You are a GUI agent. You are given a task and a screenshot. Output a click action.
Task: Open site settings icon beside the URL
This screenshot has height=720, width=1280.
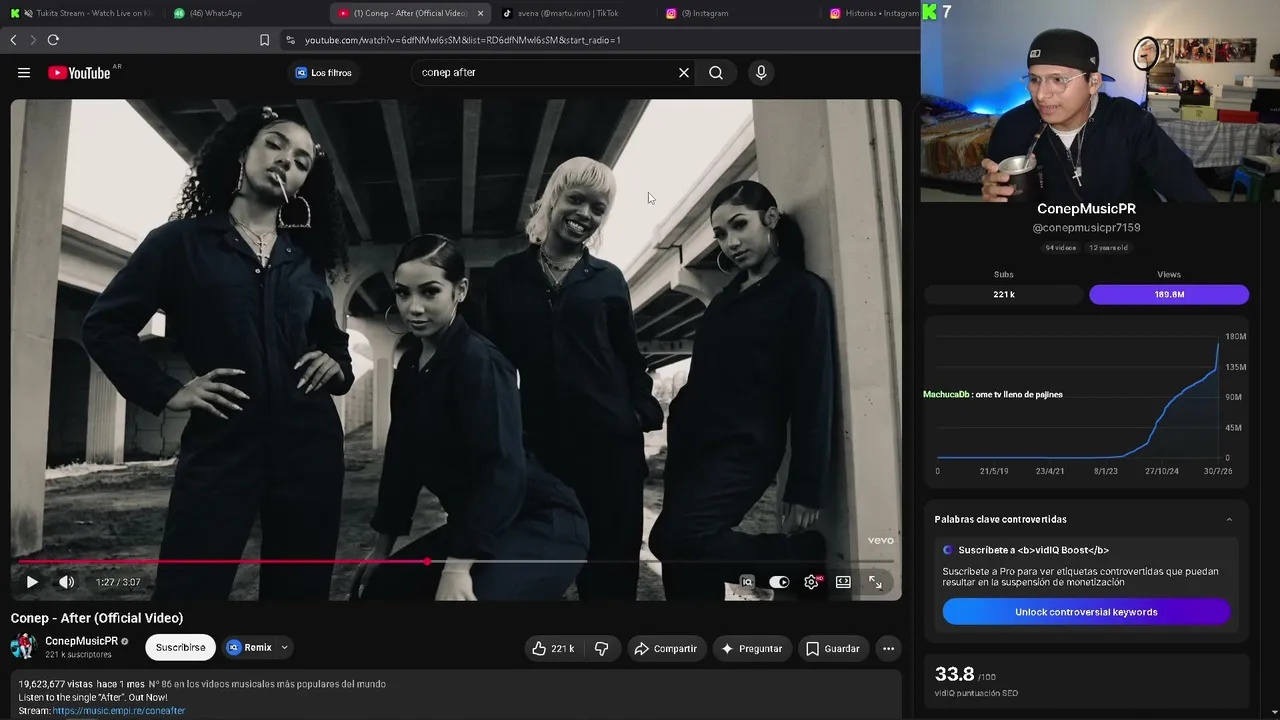290,40
